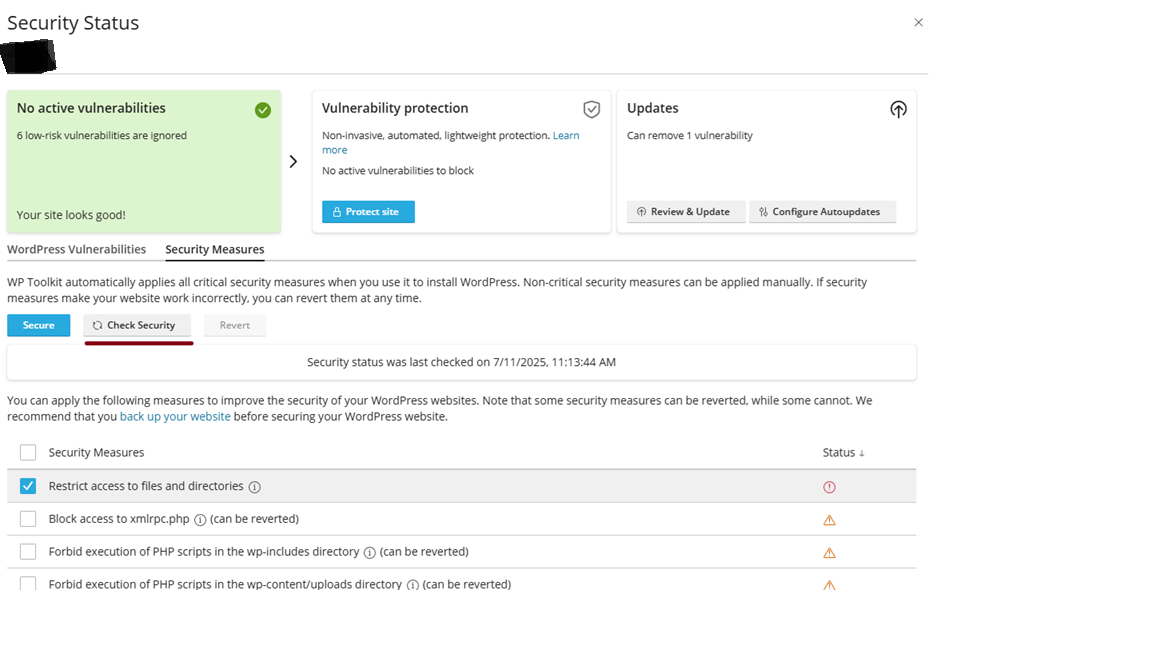Click '6 low-risk vulnerabilities are ignored' text
This screenshot has height=648, width=1152.
101,135
